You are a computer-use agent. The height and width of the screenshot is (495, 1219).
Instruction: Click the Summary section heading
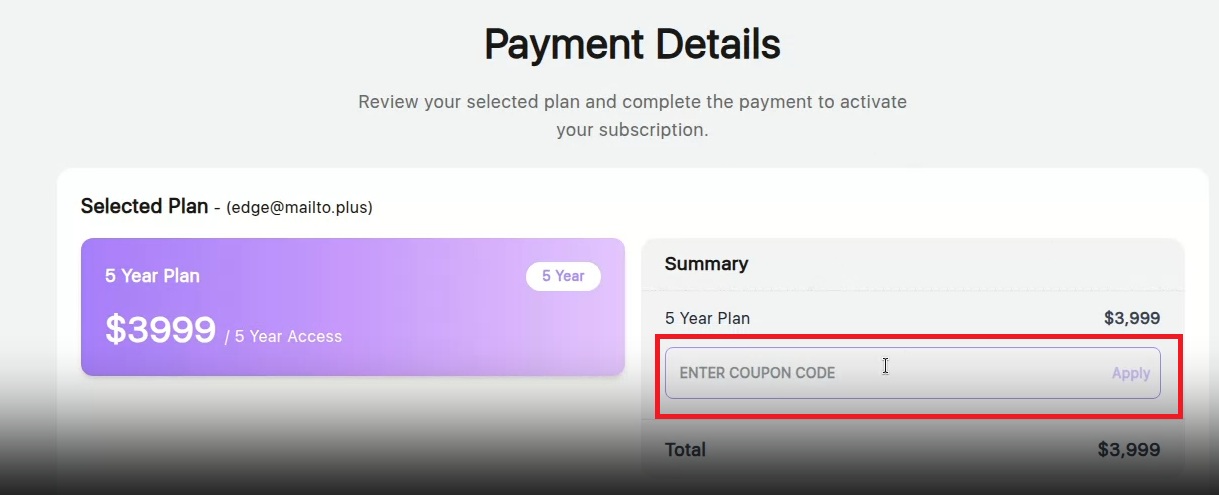[706, 264]
